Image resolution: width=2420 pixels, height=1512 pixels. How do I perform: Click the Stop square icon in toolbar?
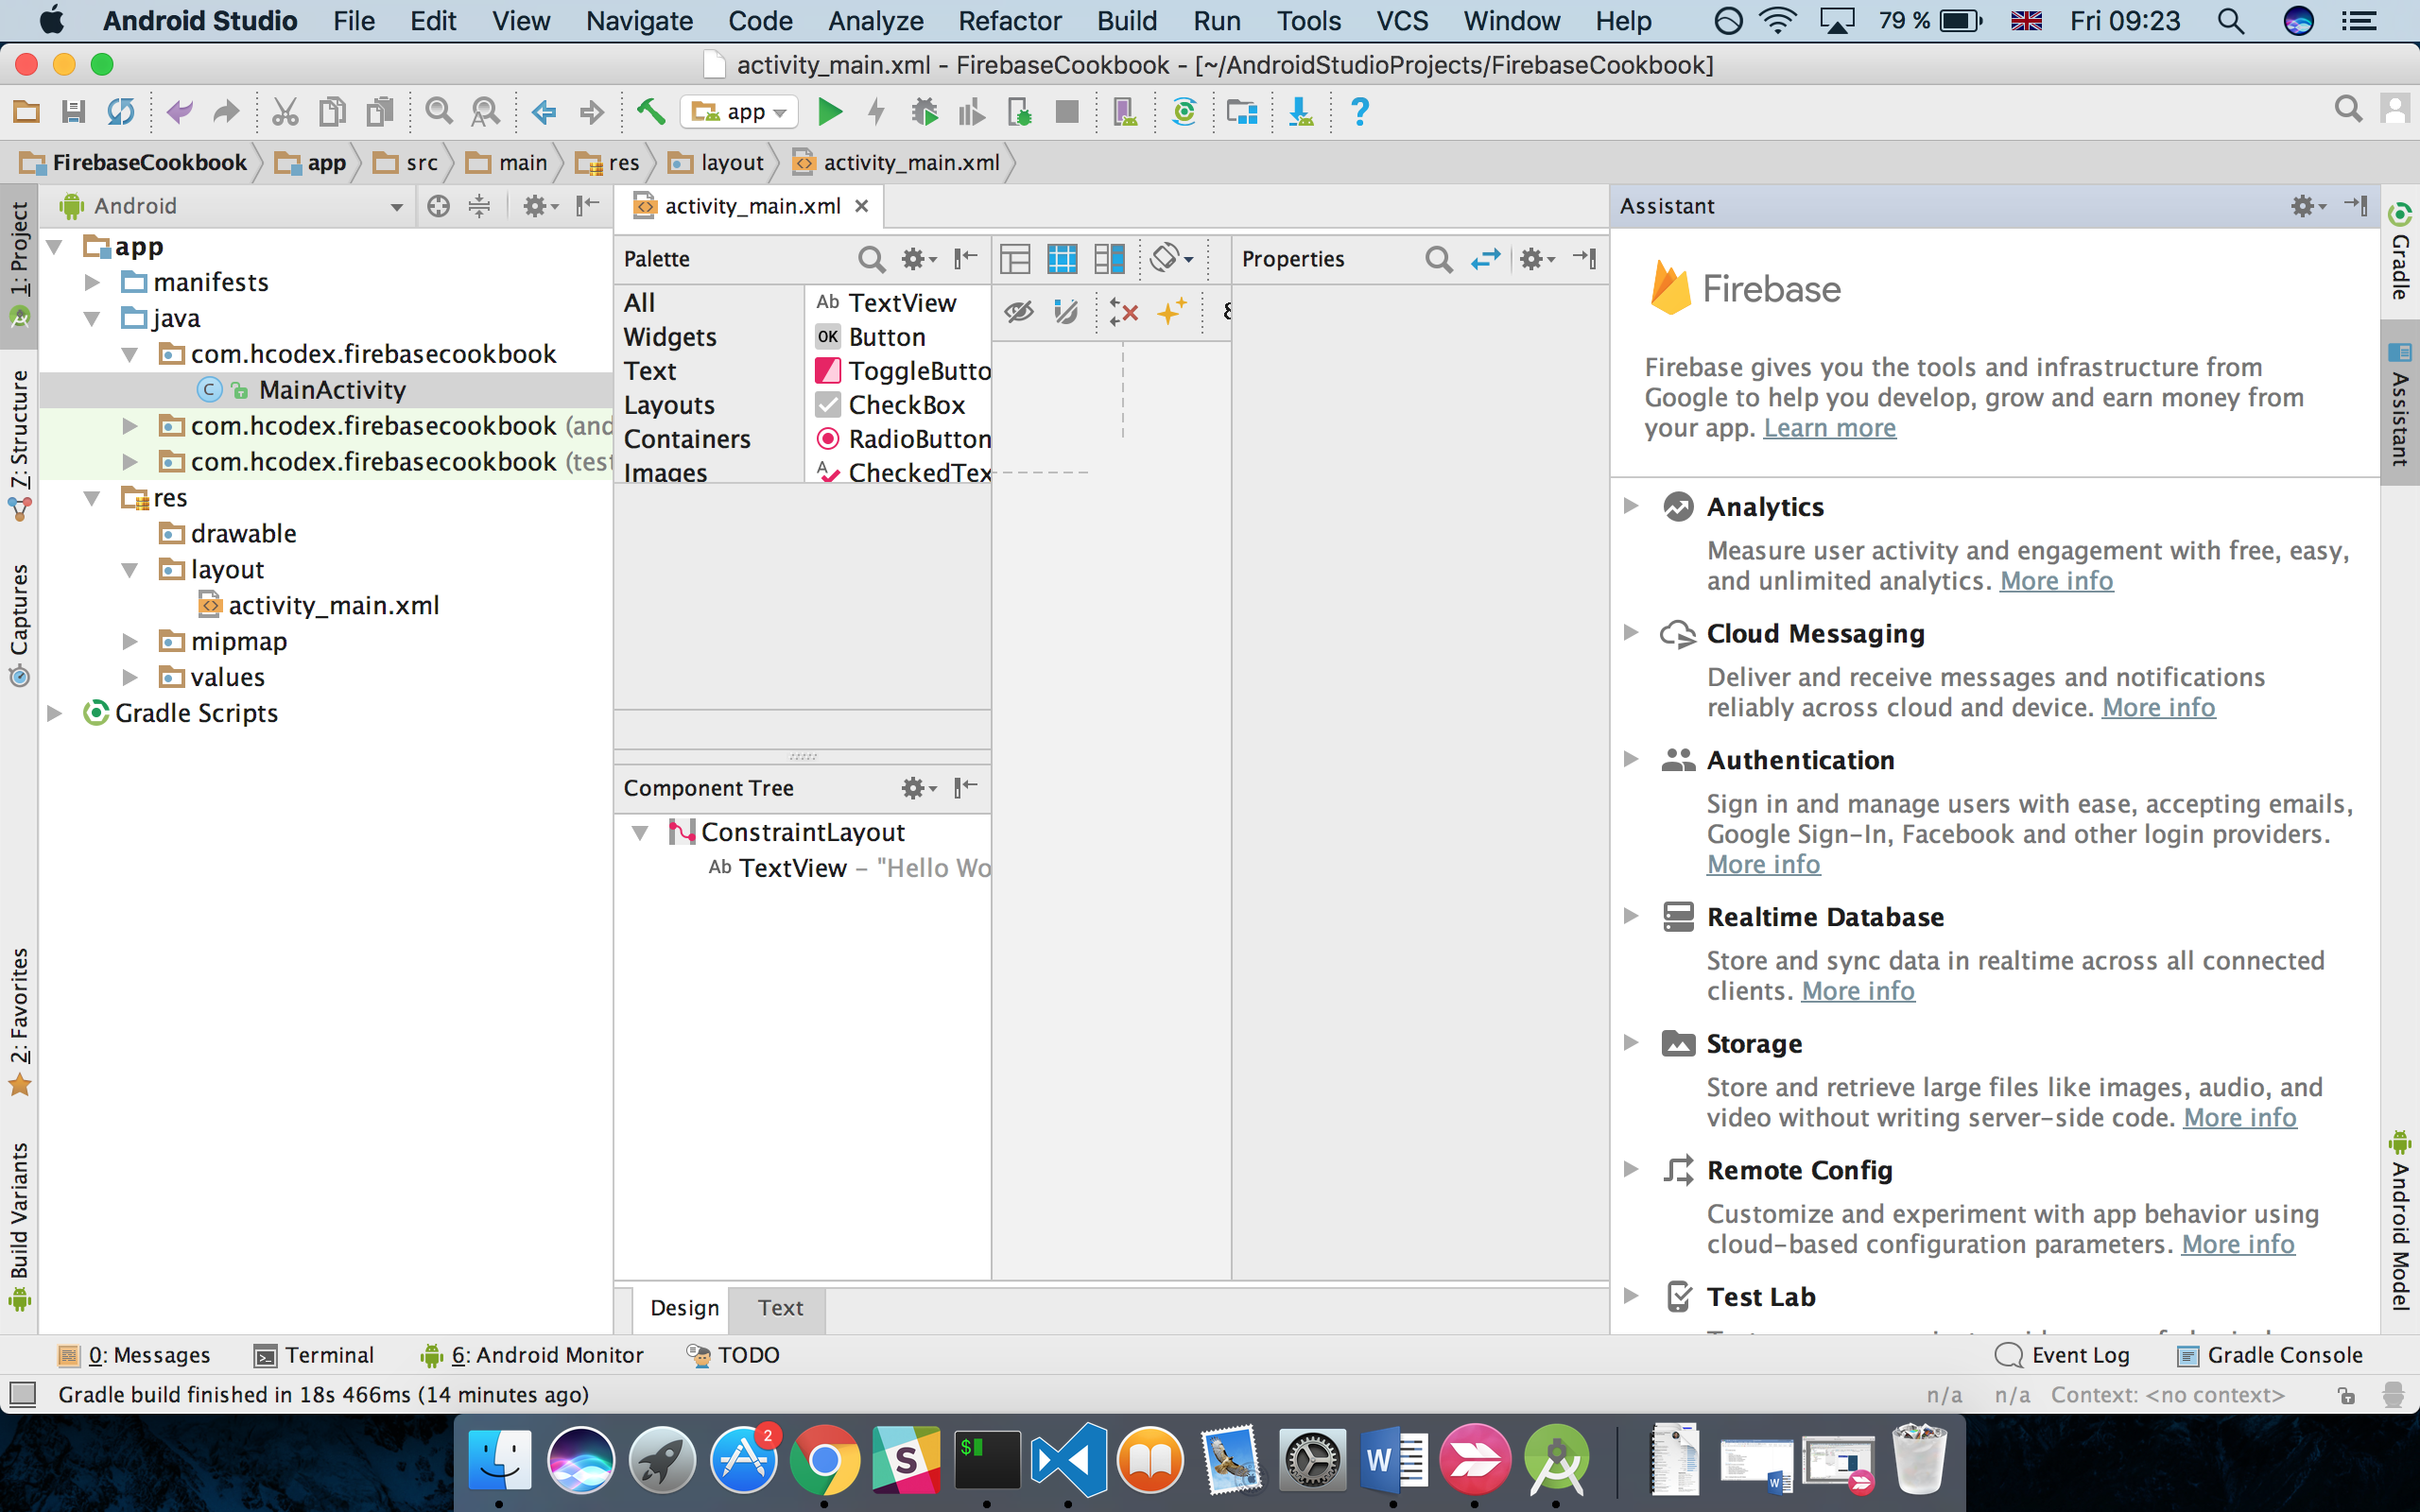(1067, 112)
